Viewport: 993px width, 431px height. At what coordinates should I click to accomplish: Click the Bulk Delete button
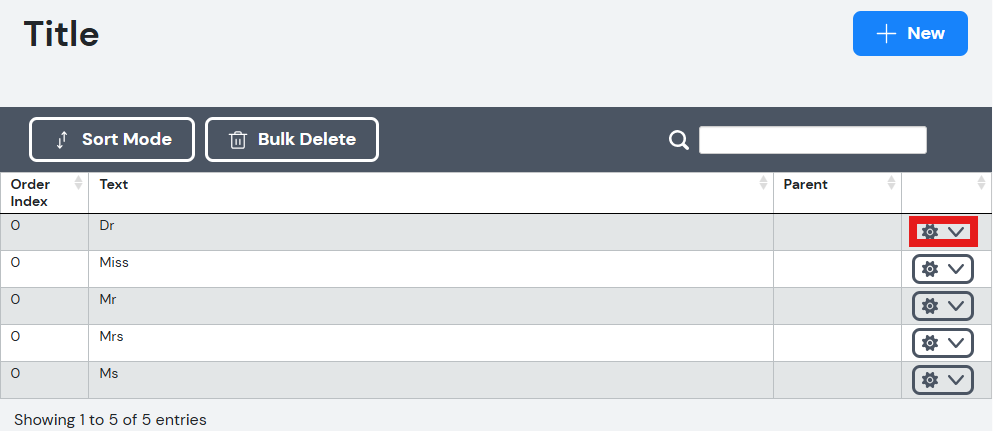(292, 139)
